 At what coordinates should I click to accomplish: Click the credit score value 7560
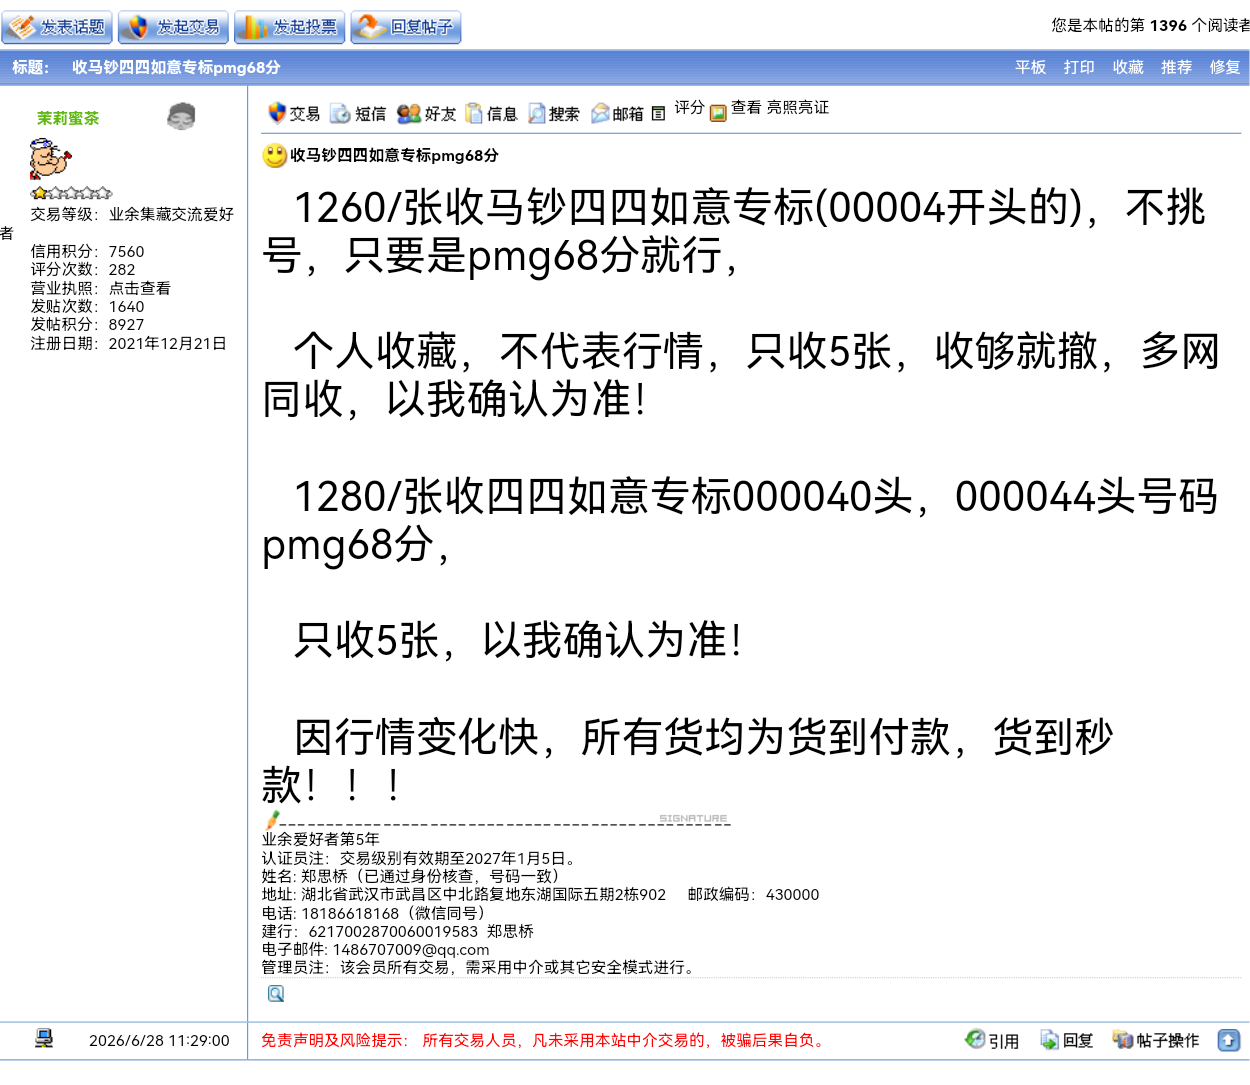click(x=126, y=252)
